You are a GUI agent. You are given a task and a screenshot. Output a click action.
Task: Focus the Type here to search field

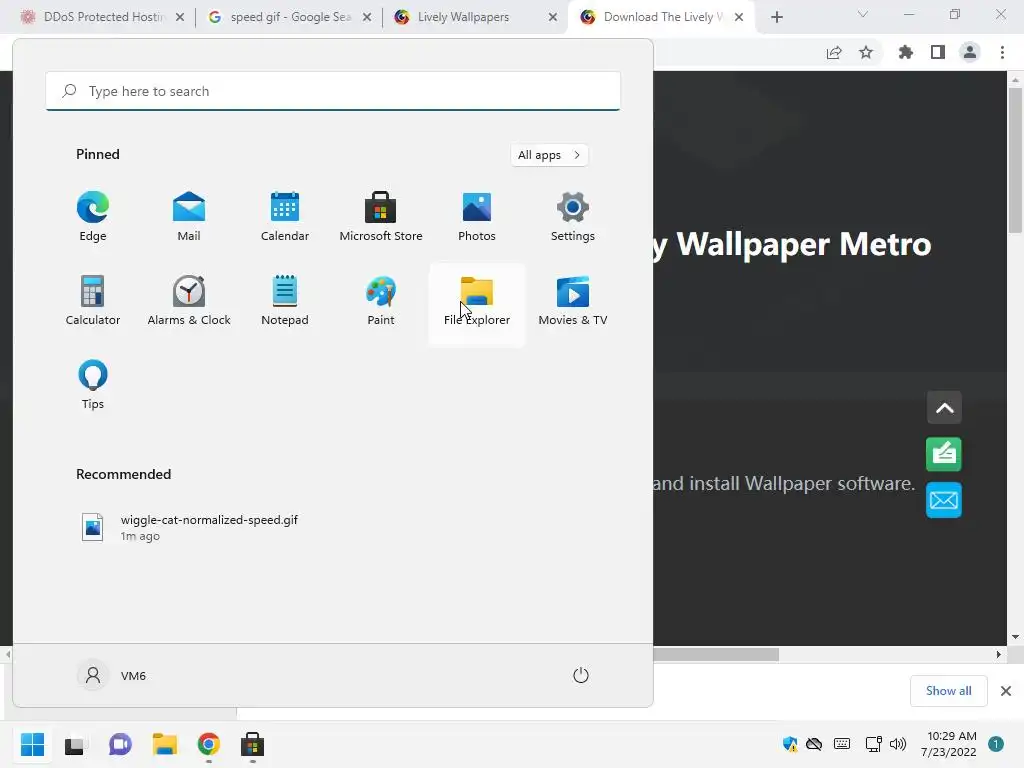[x=333, y=91]
